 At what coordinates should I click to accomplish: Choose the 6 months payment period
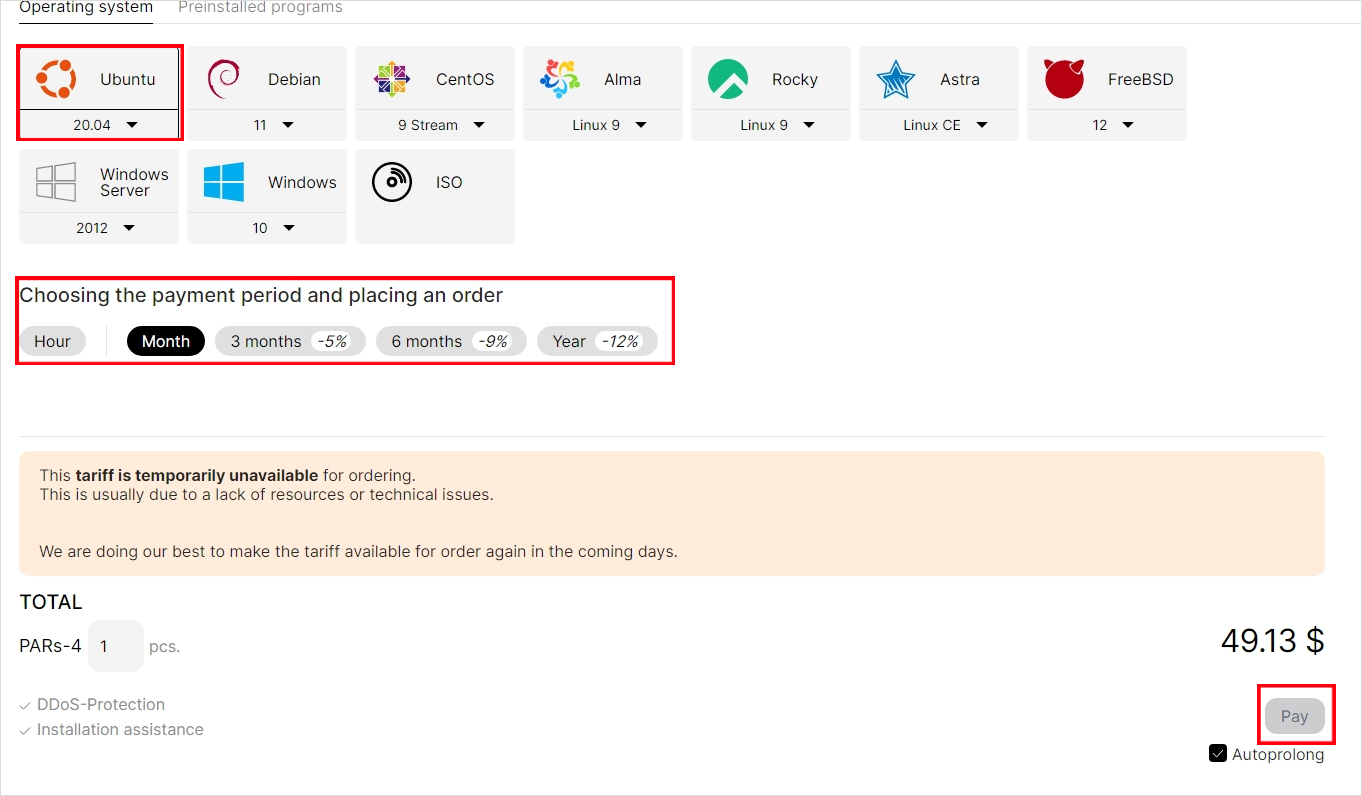click(x=451, y=341)
